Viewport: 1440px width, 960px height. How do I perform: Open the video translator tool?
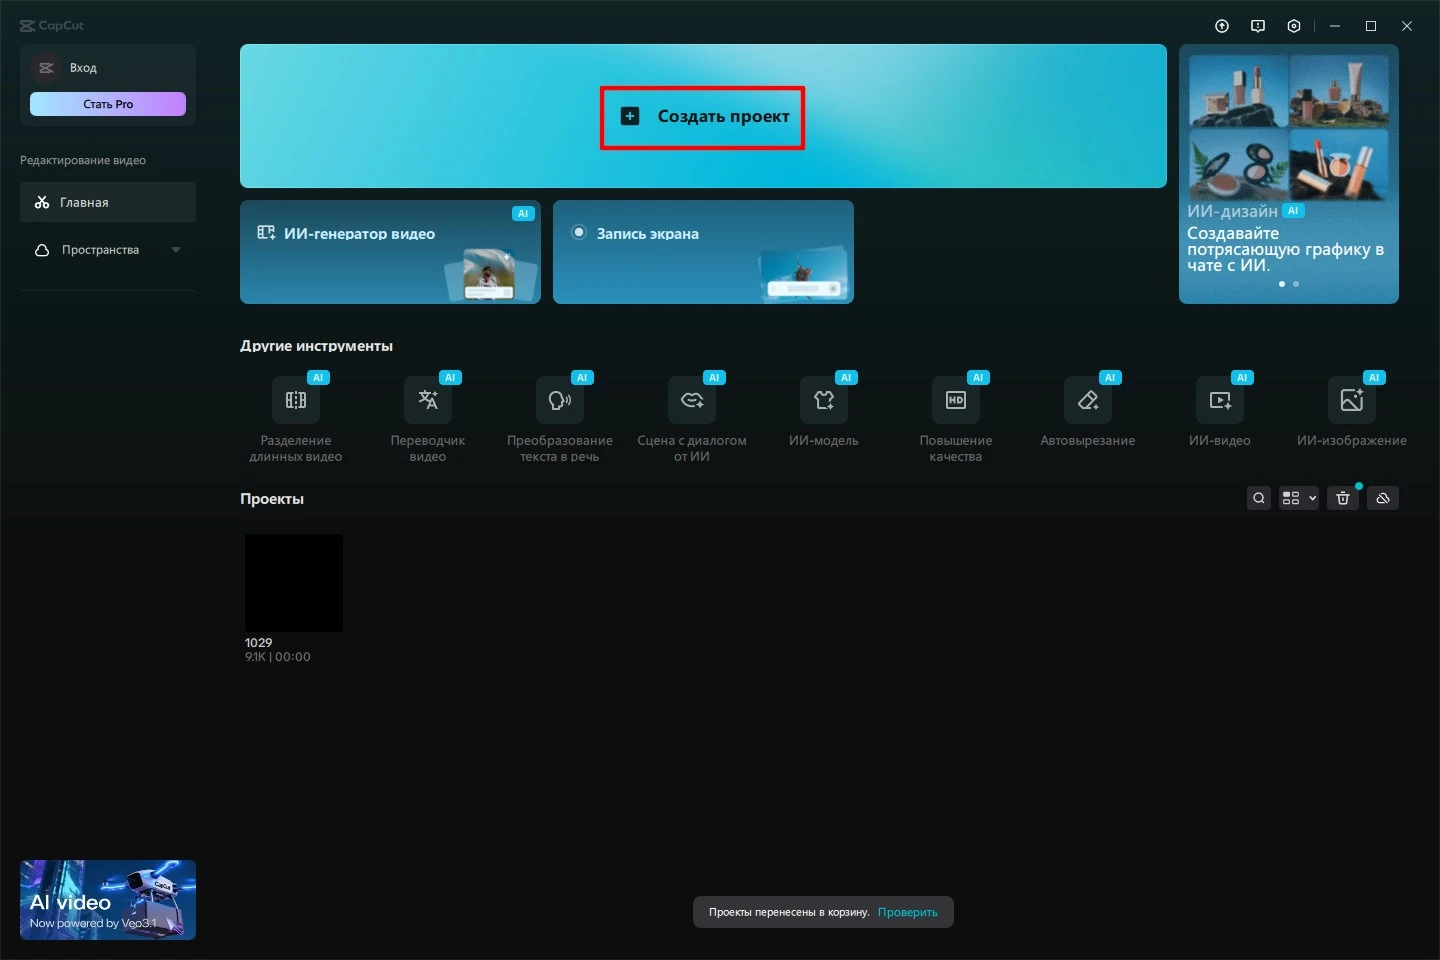pos(428,401)
